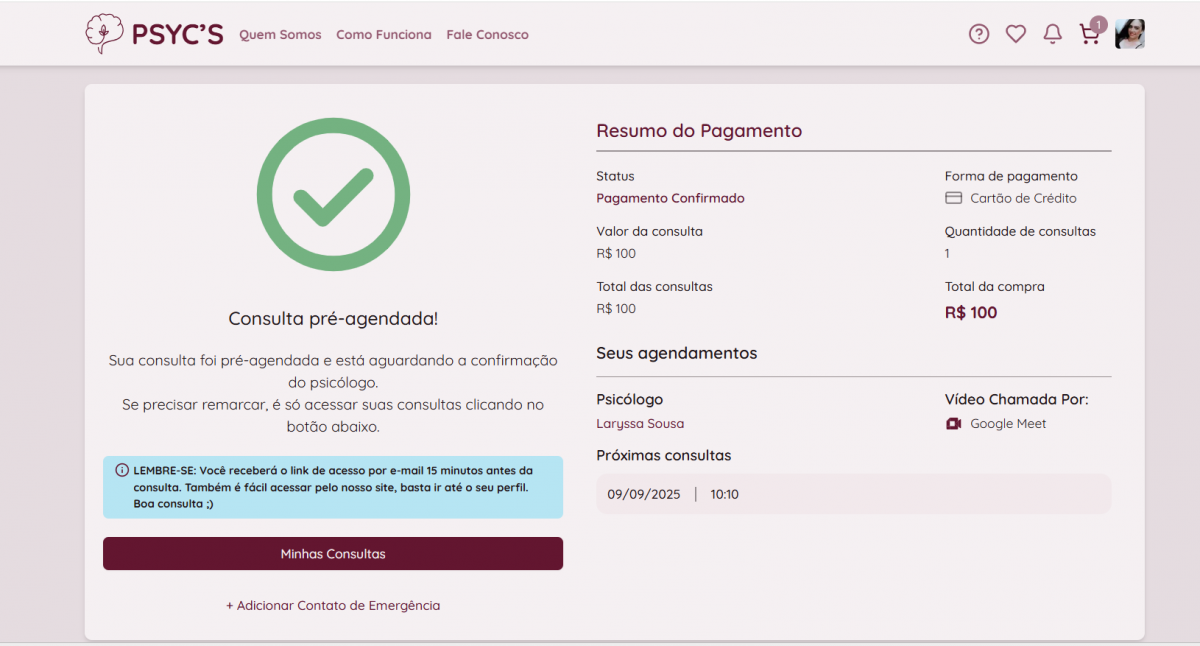Open notifications bell icon
This screenshot has width=1200, height=646.
(x=1052, y=34)
